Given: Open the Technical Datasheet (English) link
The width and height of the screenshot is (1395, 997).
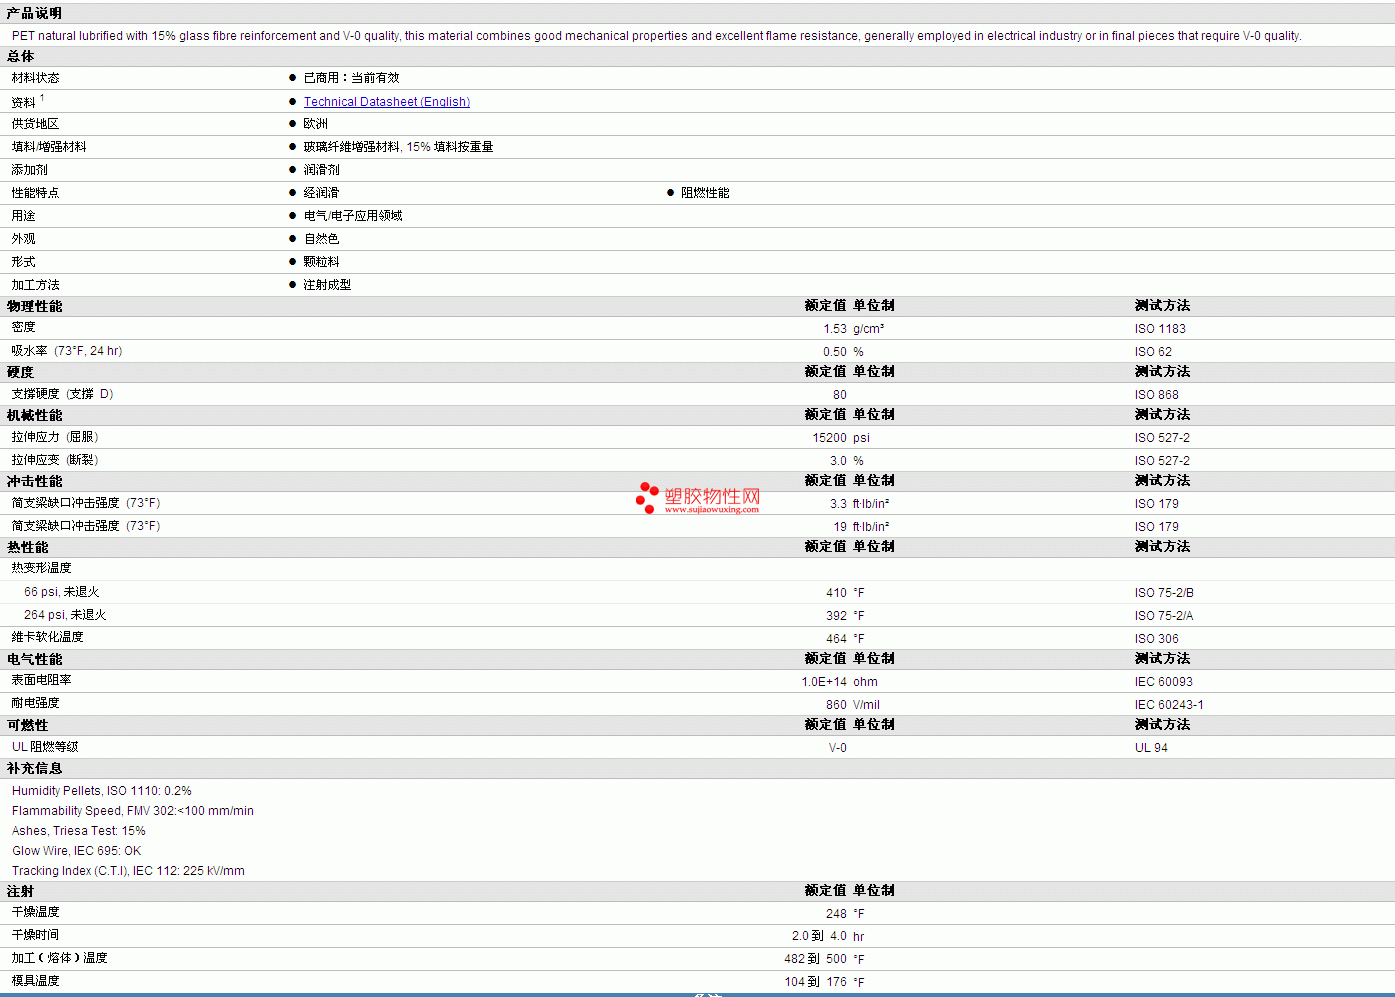Looking at the screenshot, I should (x=387, y=102).
